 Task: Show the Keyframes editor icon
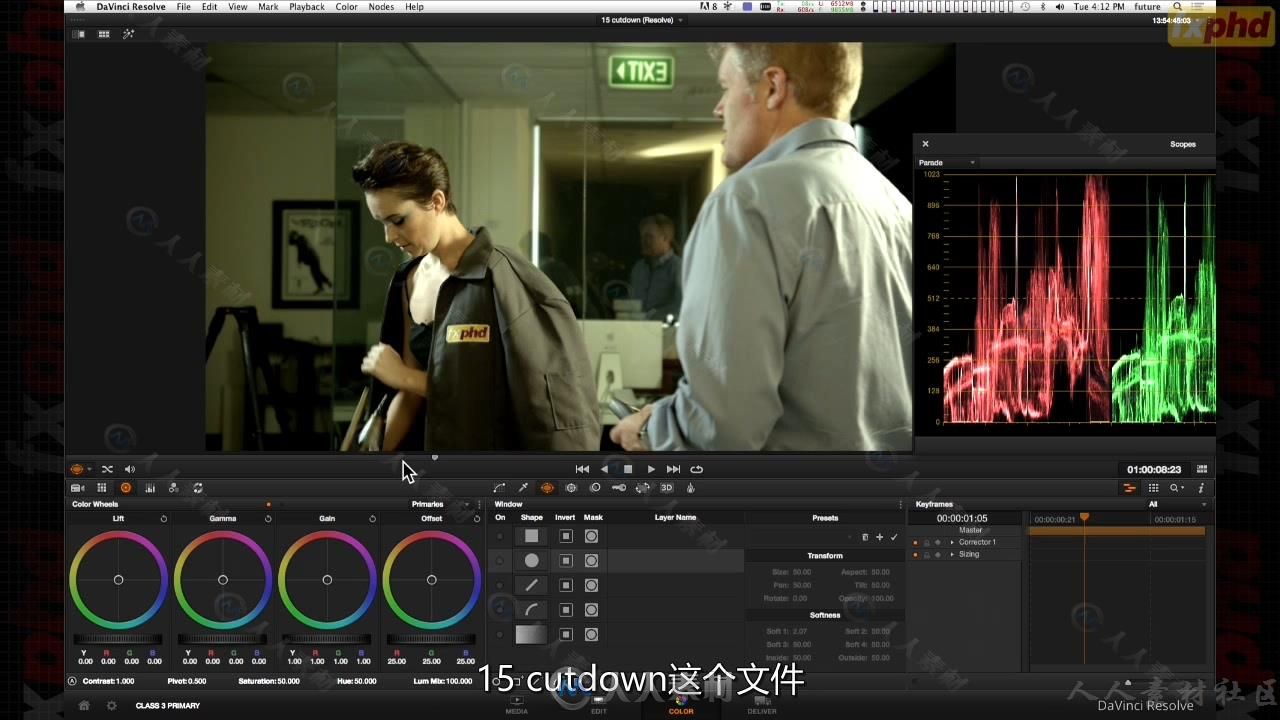point(1129,488)
